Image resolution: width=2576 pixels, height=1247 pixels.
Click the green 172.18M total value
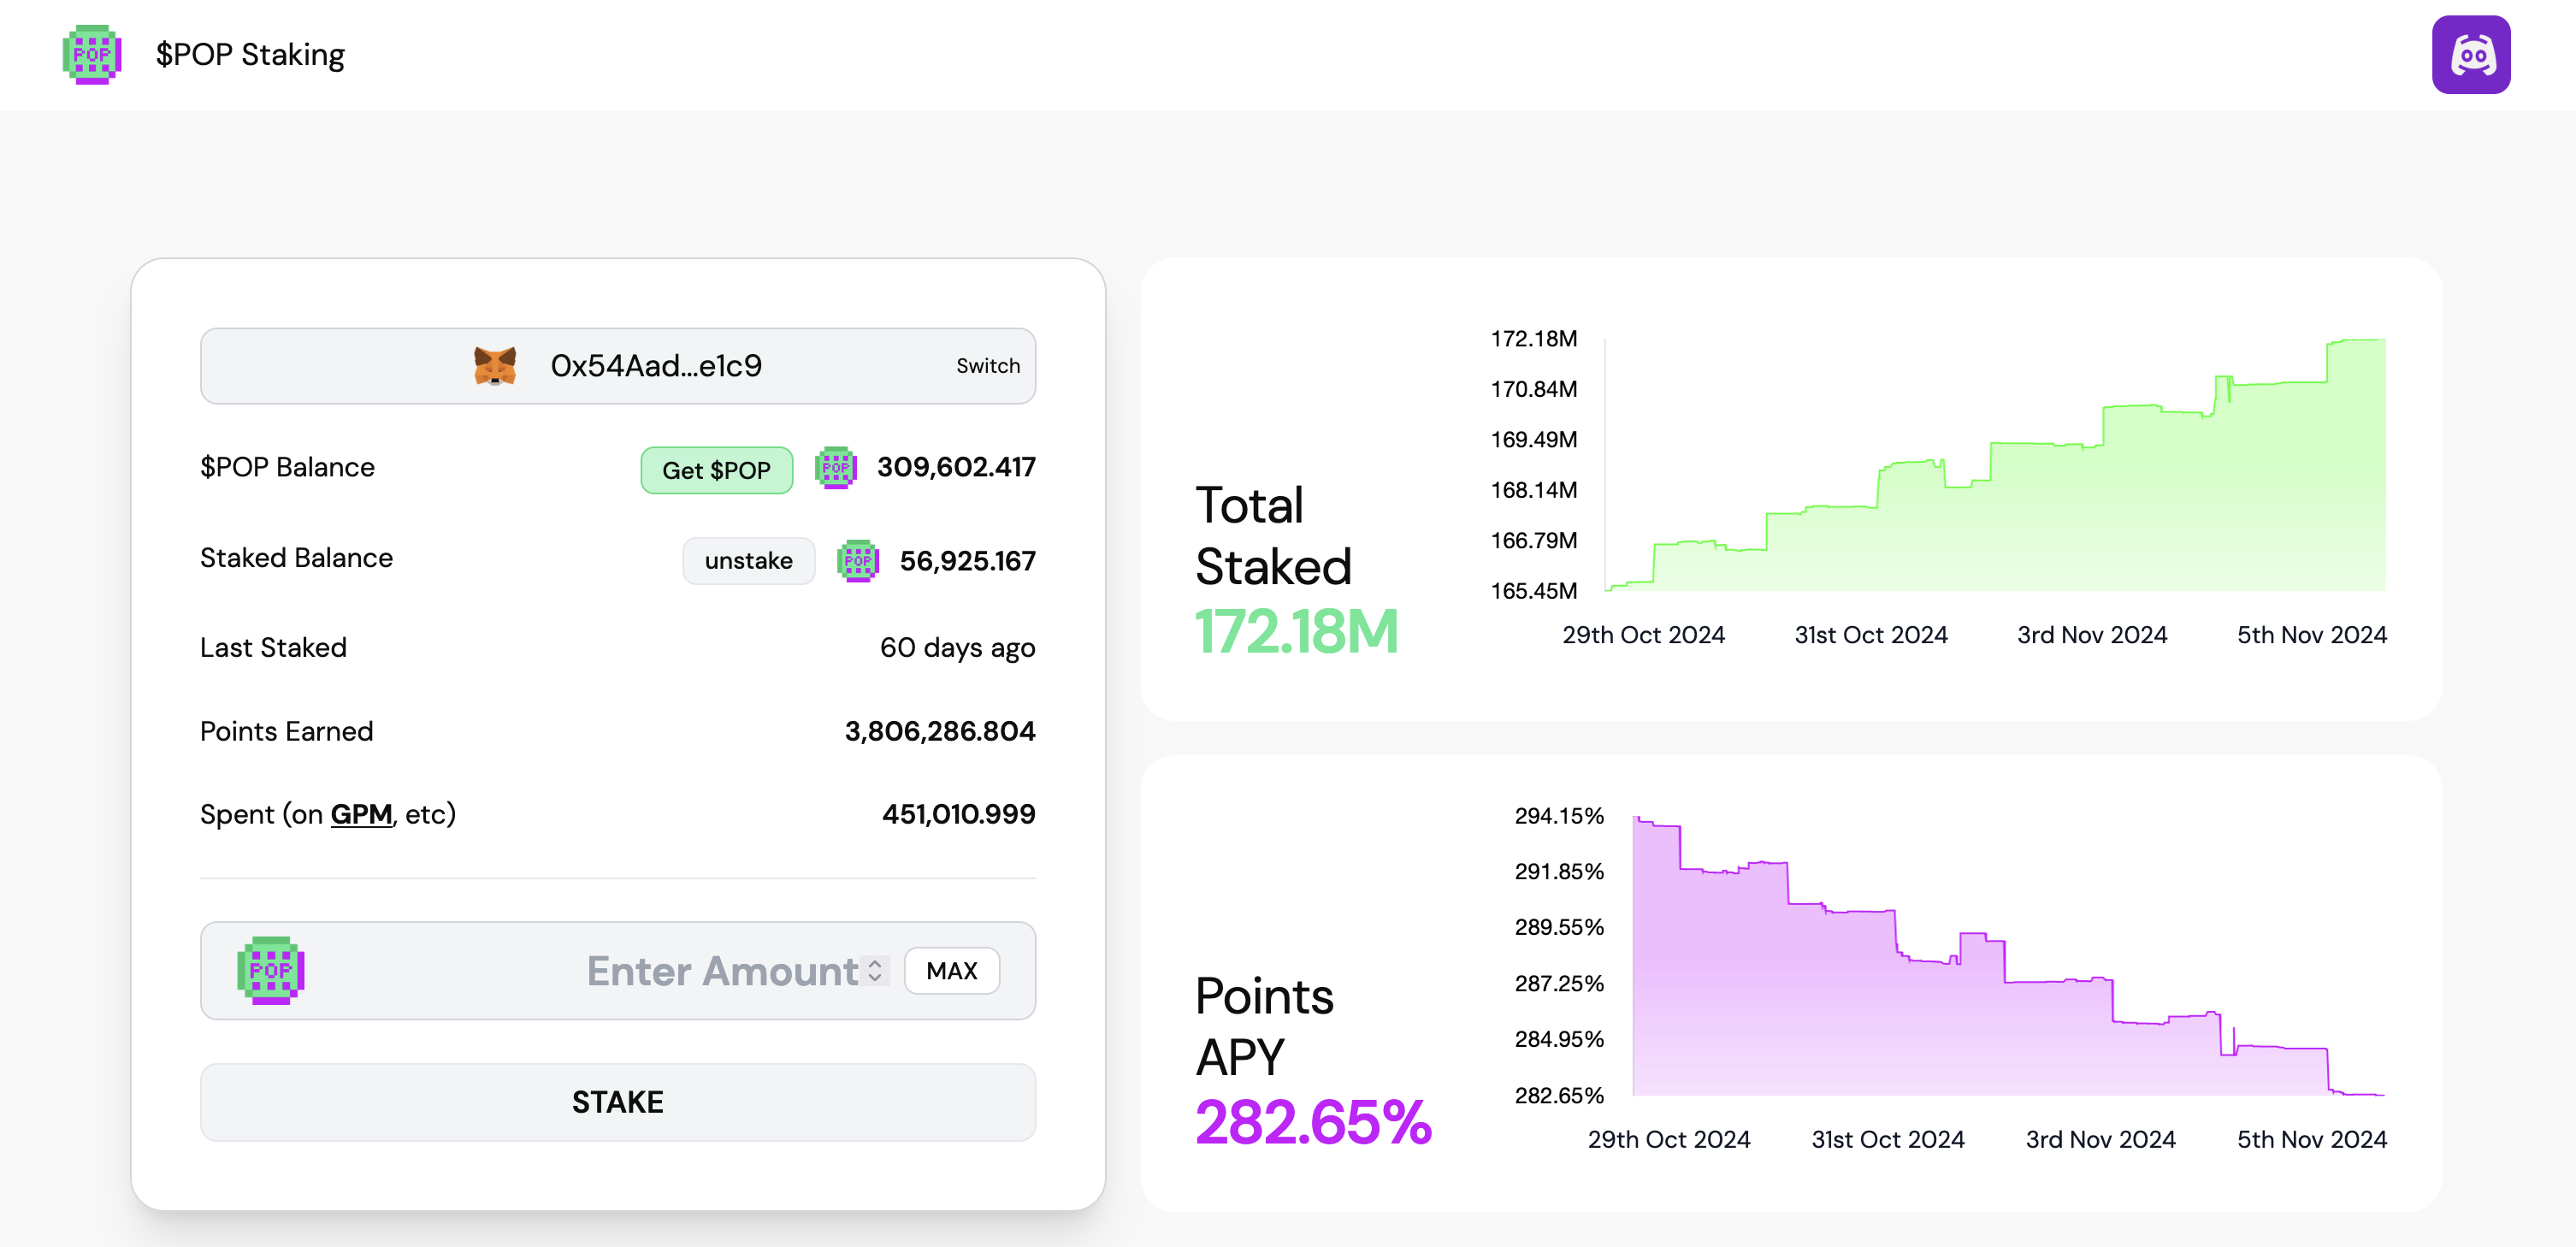pos(1296,631)
